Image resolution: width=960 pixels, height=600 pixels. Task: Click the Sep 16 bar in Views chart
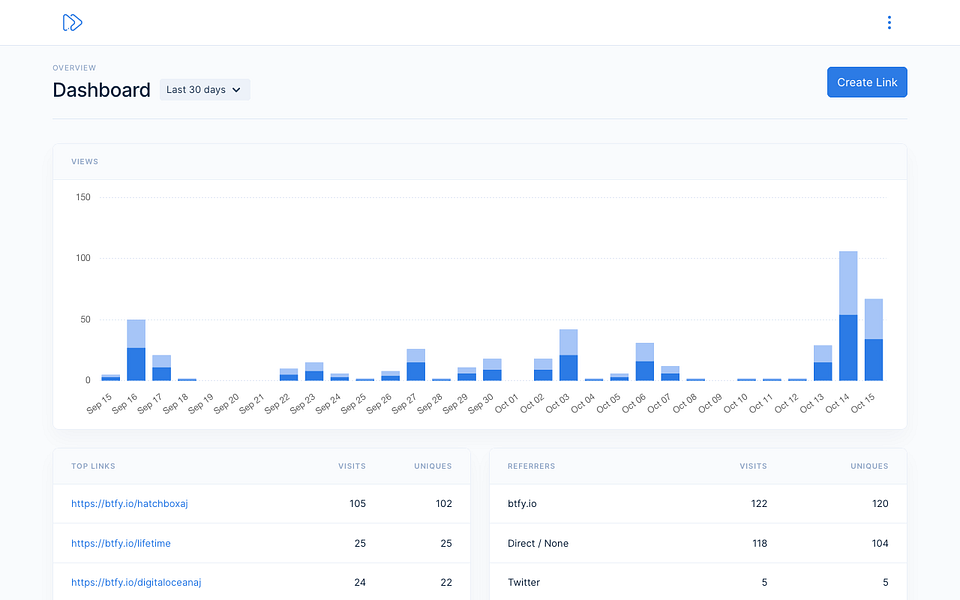[136, 350]
